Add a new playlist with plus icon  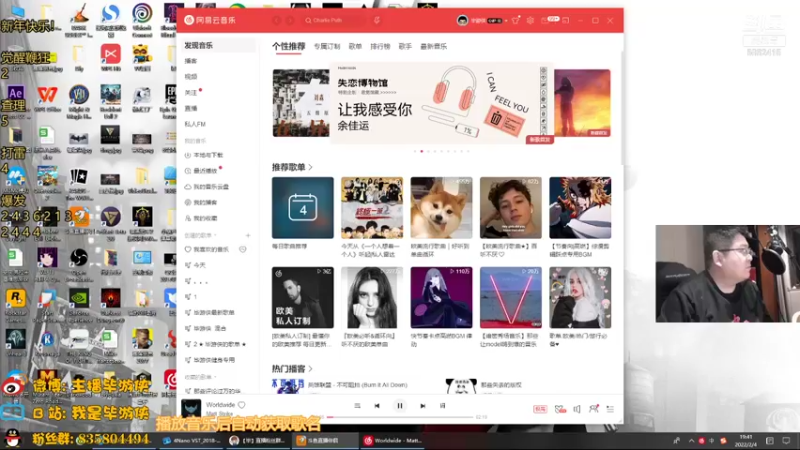coord(248,236)
